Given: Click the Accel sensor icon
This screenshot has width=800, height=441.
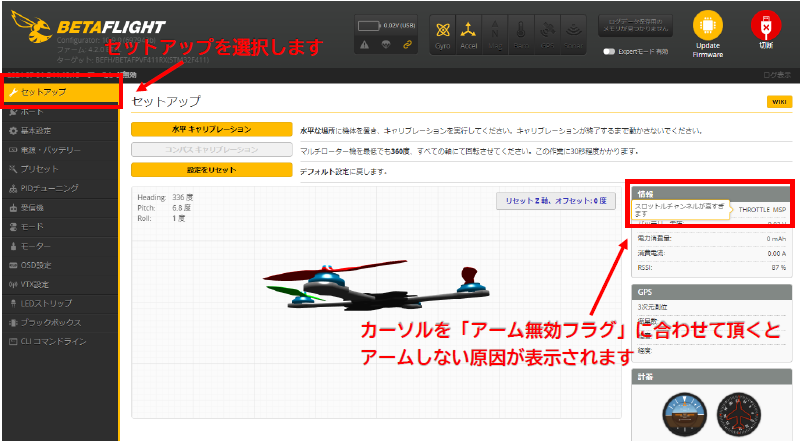Looking at the screenshot, I should point(468,34).
